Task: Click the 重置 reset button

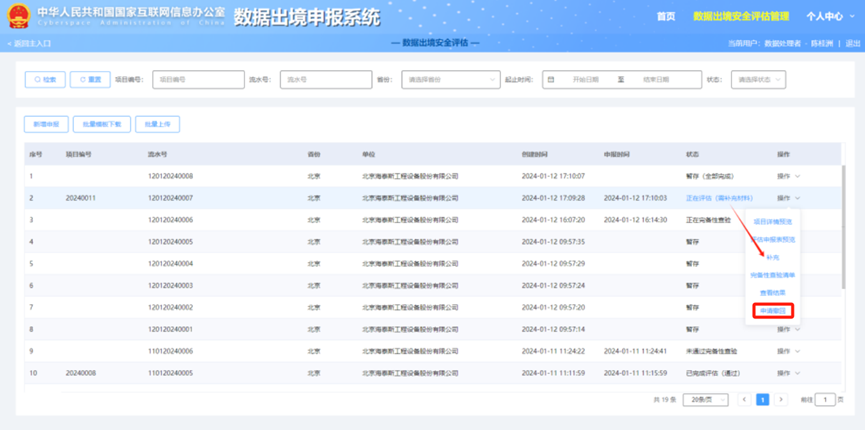Action: (90, 79)
